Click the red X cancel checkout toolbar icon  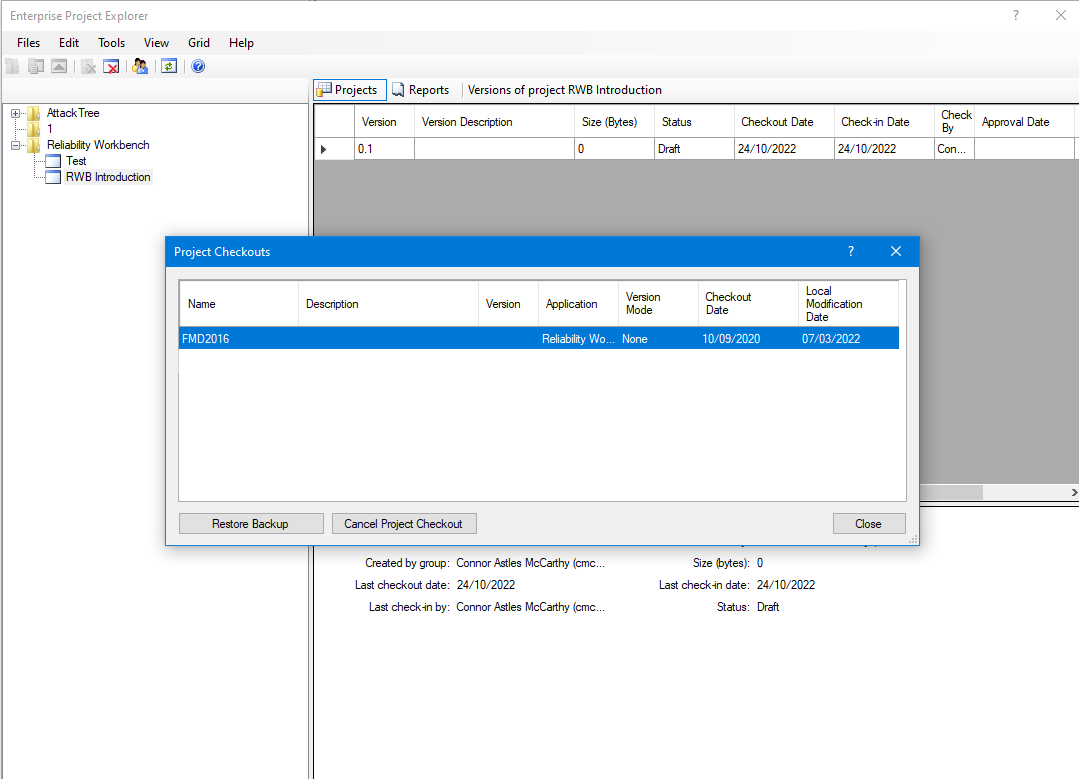[x=112, y=66]
